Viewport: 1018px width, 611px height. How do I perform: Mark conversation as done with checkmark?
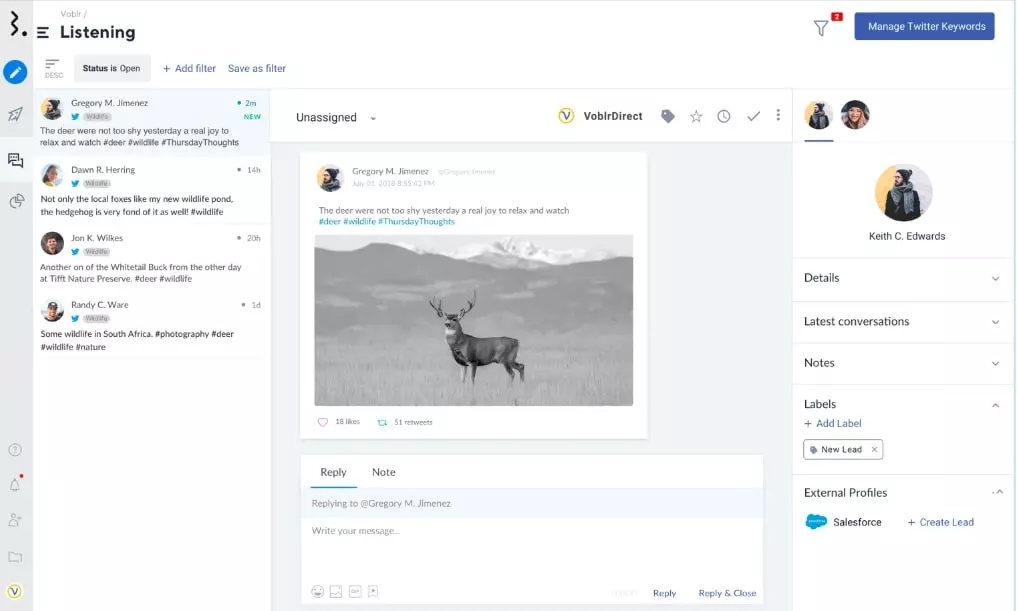pyautogui.click(x=753, y=117)
